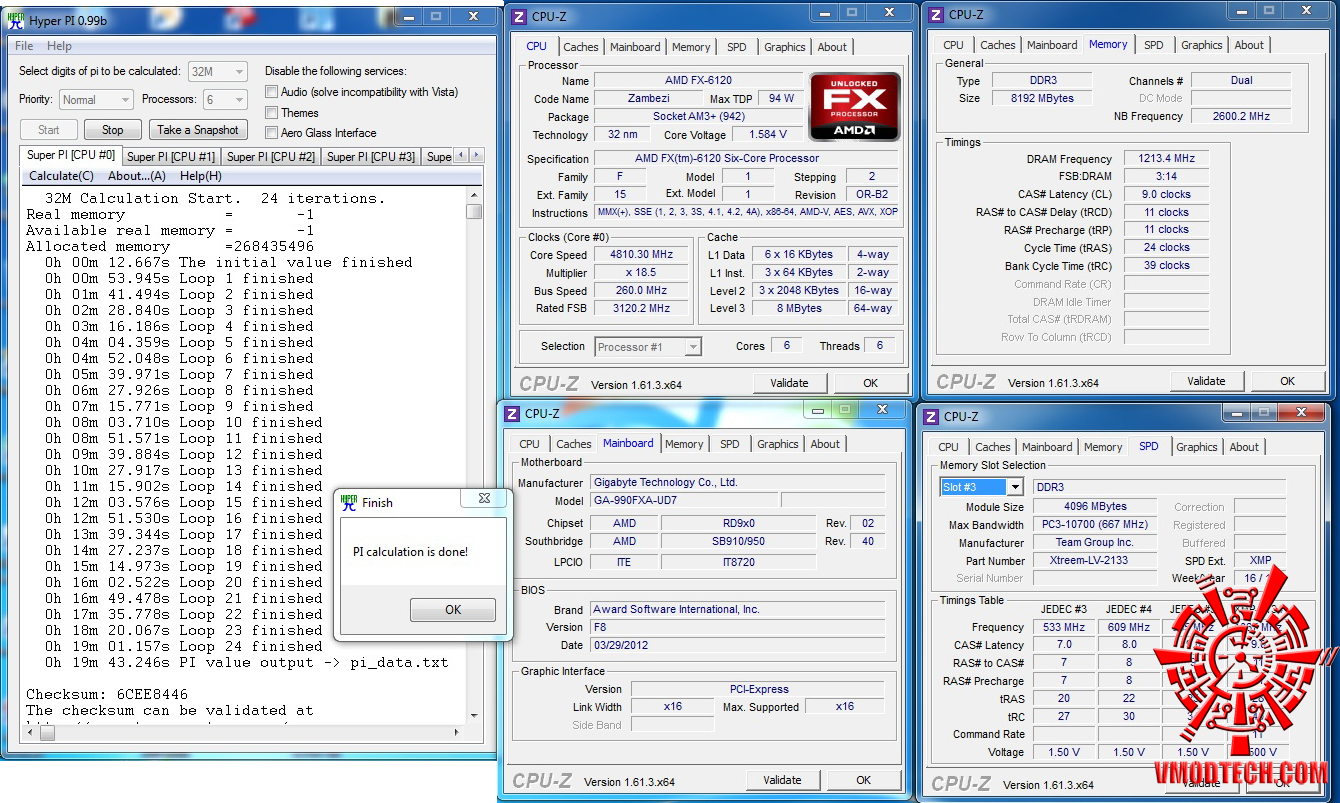Viewport: 1340px width, 803px height.
Task: Click the Z icon of the CPU-Z Mainboard window
Action: pos(511,413)
